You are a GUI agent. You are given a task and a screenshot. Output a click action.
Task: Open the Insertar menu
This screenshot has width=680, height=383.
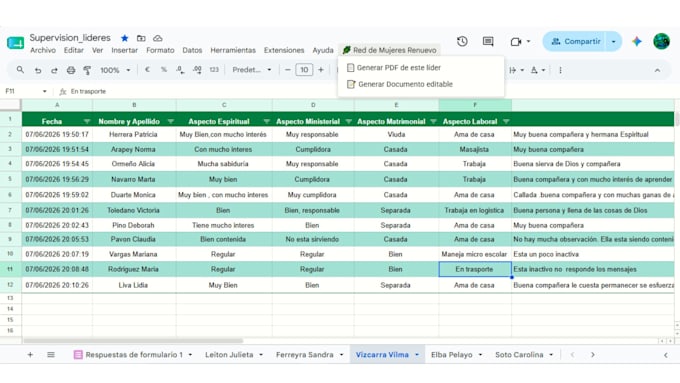coord(124,50)
